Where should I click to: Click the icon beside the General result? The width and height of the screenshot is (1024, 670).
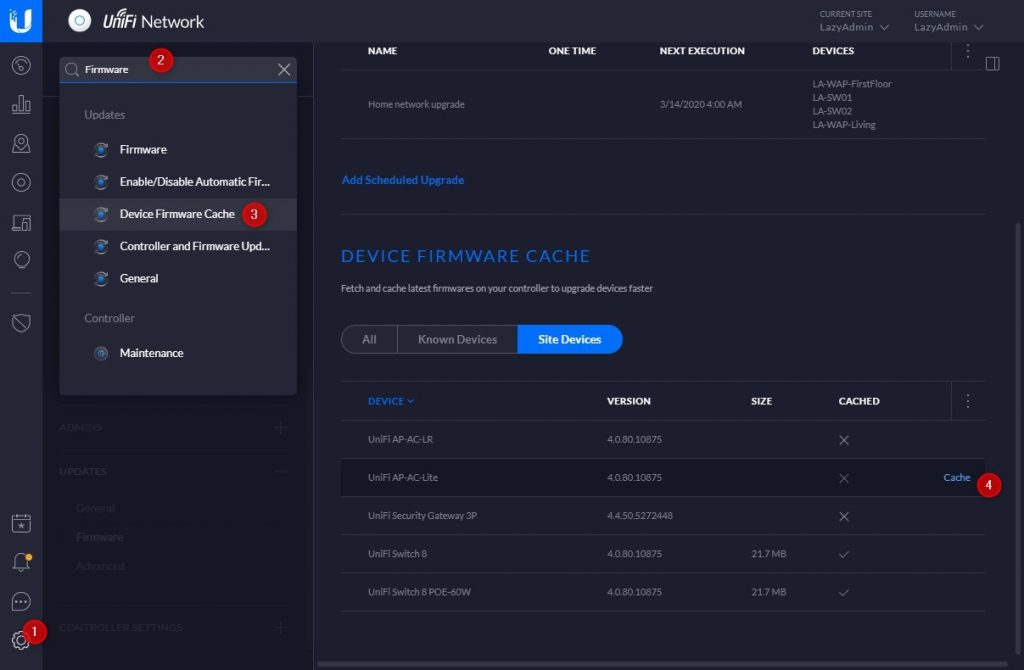tap(101, 279)
